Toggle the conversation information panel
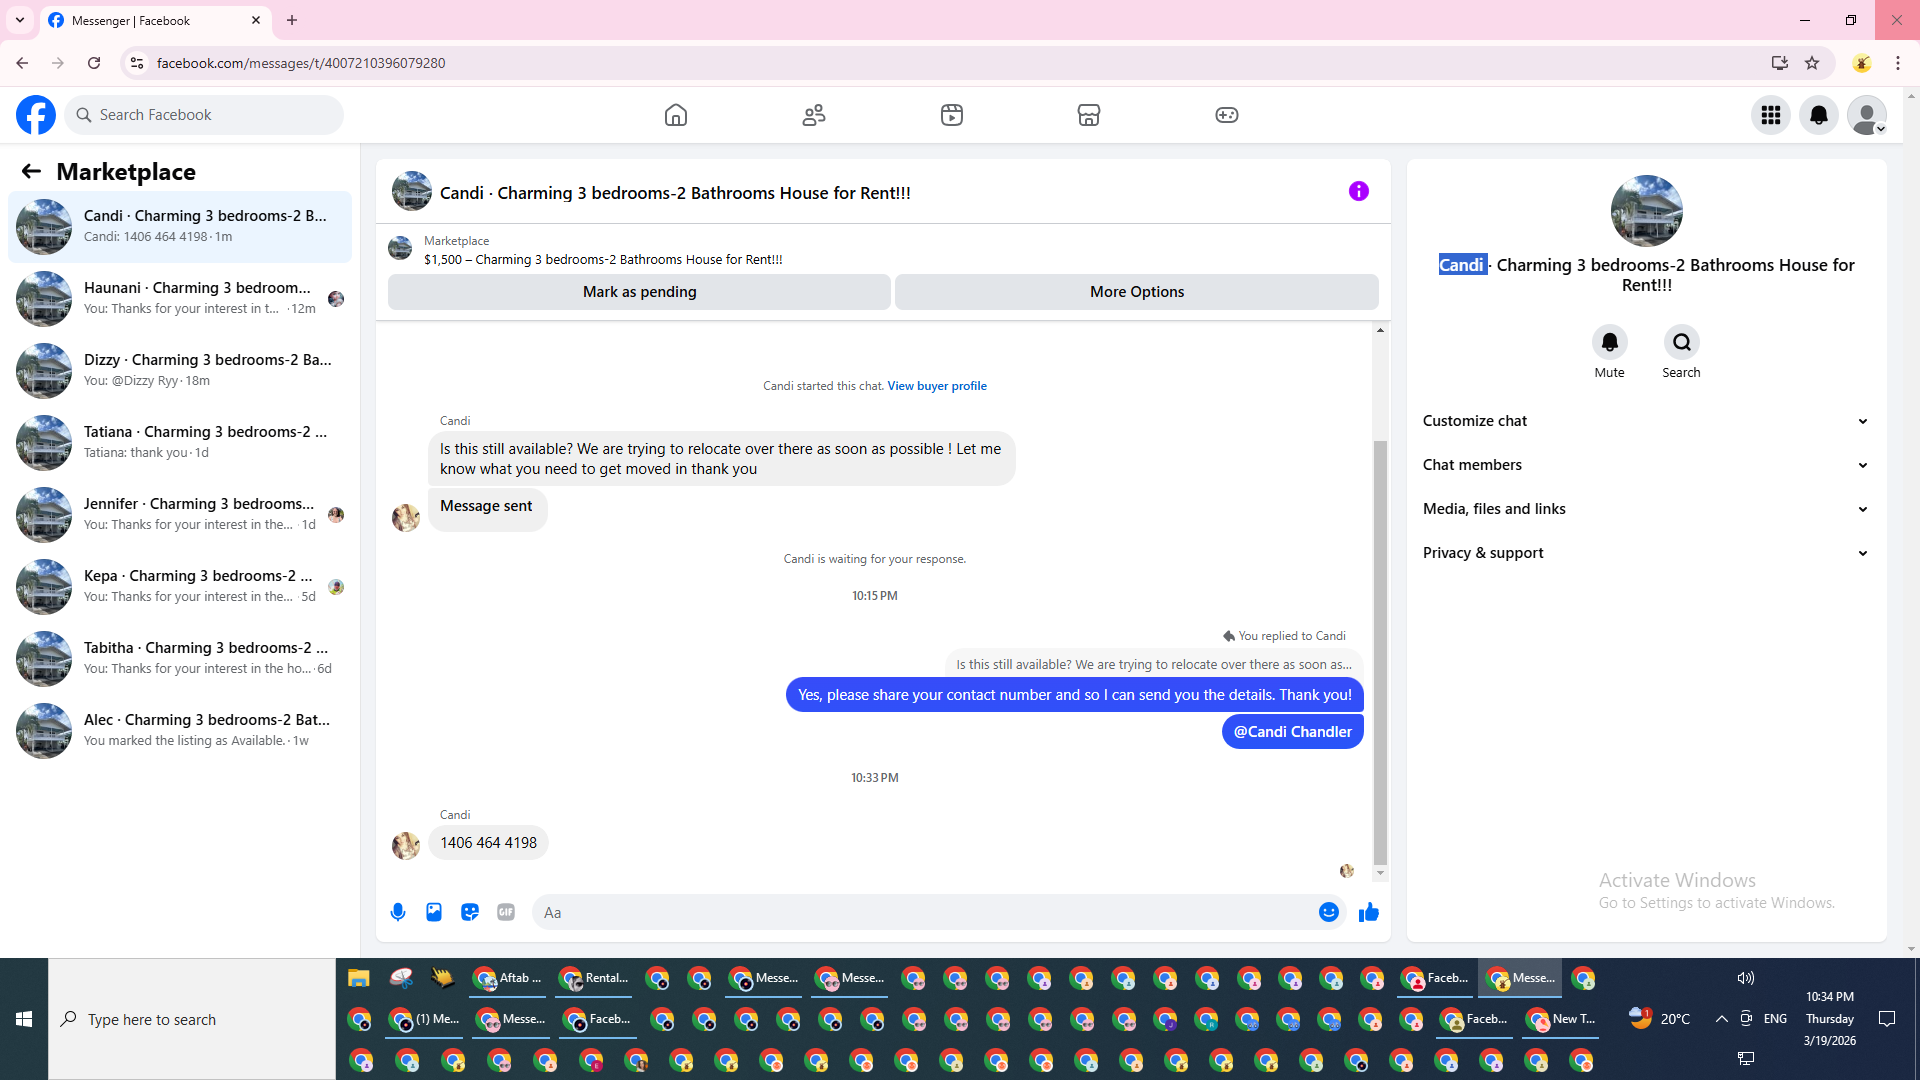 1358,191
